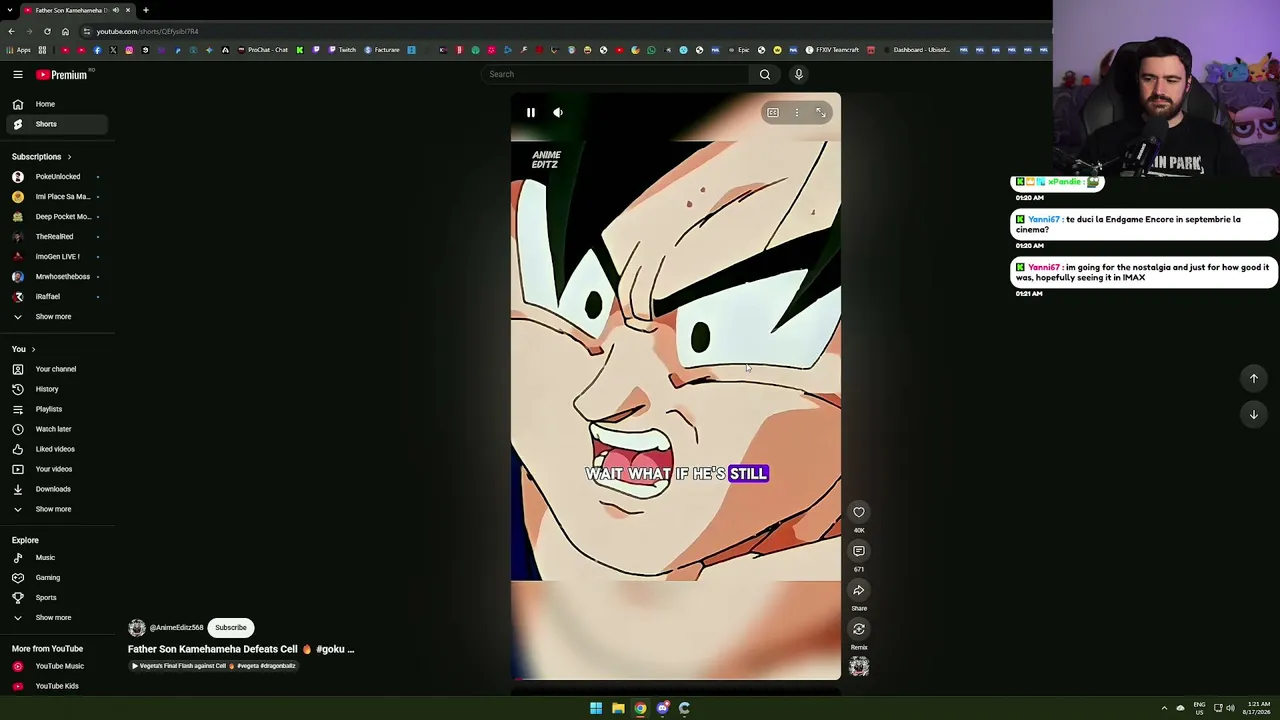Open the comments for the Short
Image resolution: width=1280 pixels, height=720 pixels.
click(x=859, y=551)
